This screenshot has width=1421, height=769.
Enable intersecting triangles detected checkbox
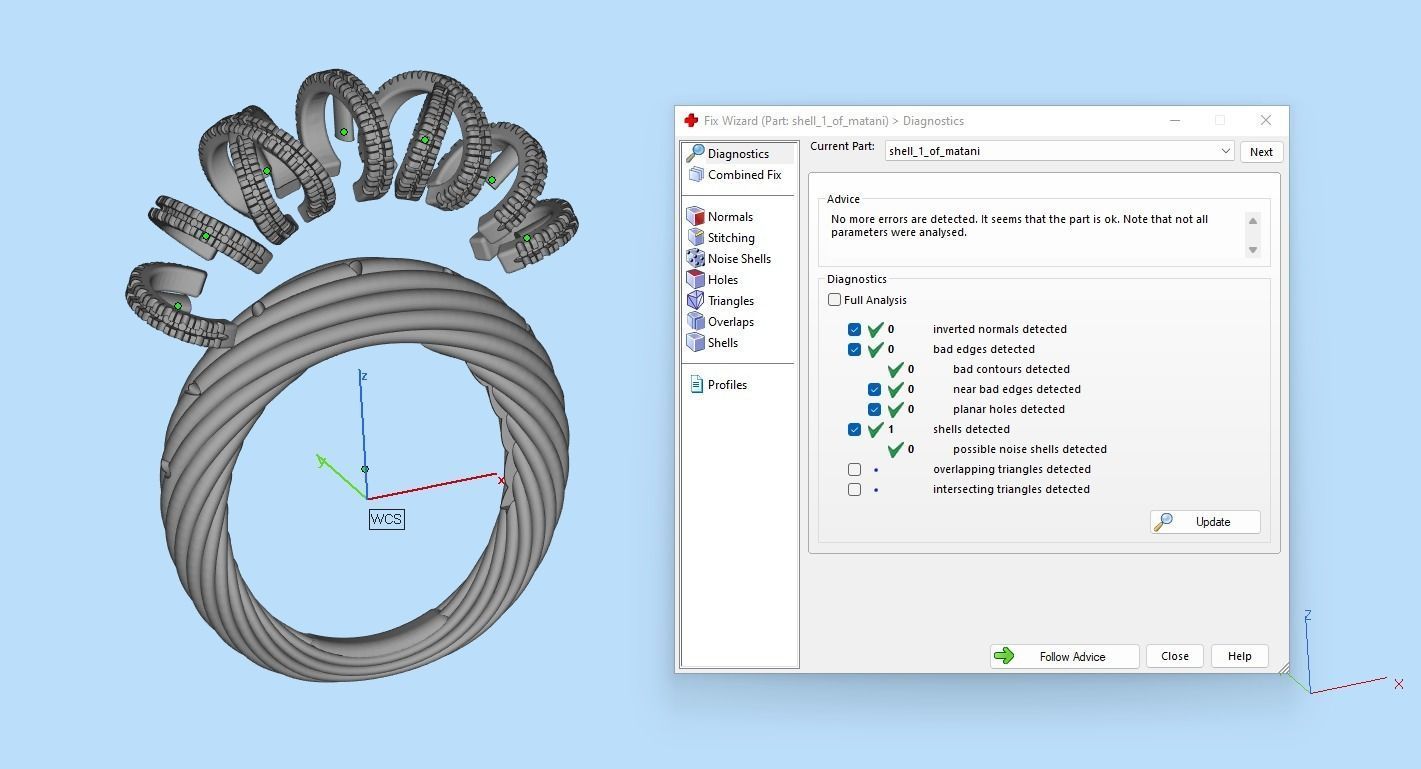coord(854,489)
